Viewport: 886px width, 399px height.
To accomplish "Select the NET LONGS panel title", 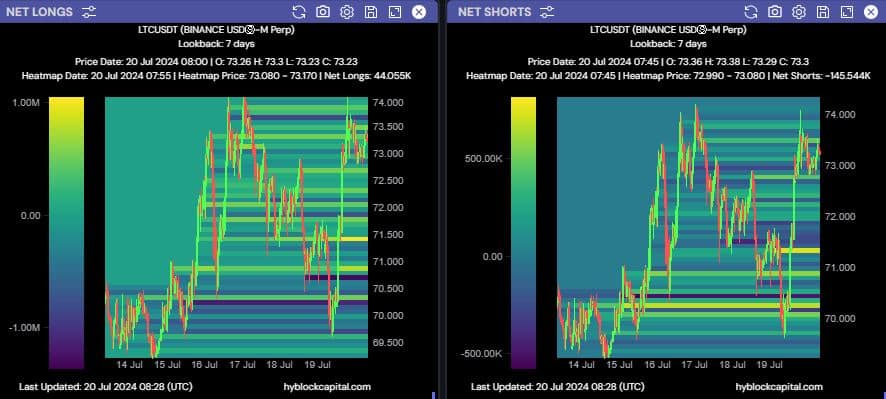I will click(40, 12).
